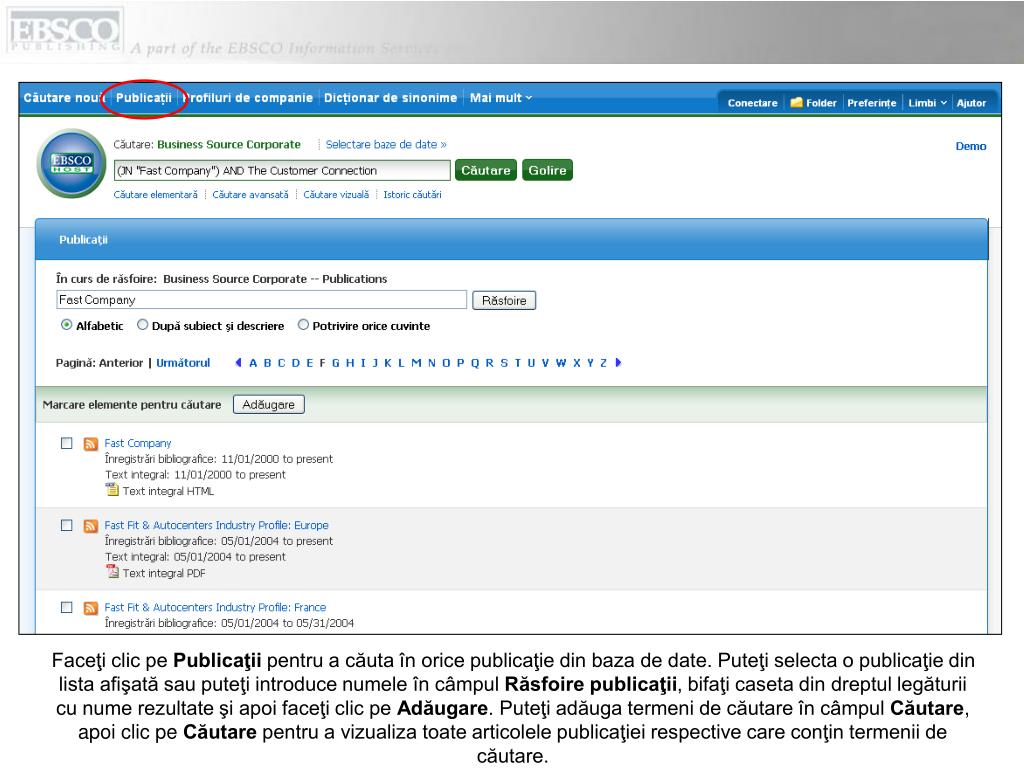Click the publication browse field with Fast Company

coord(261,300)
